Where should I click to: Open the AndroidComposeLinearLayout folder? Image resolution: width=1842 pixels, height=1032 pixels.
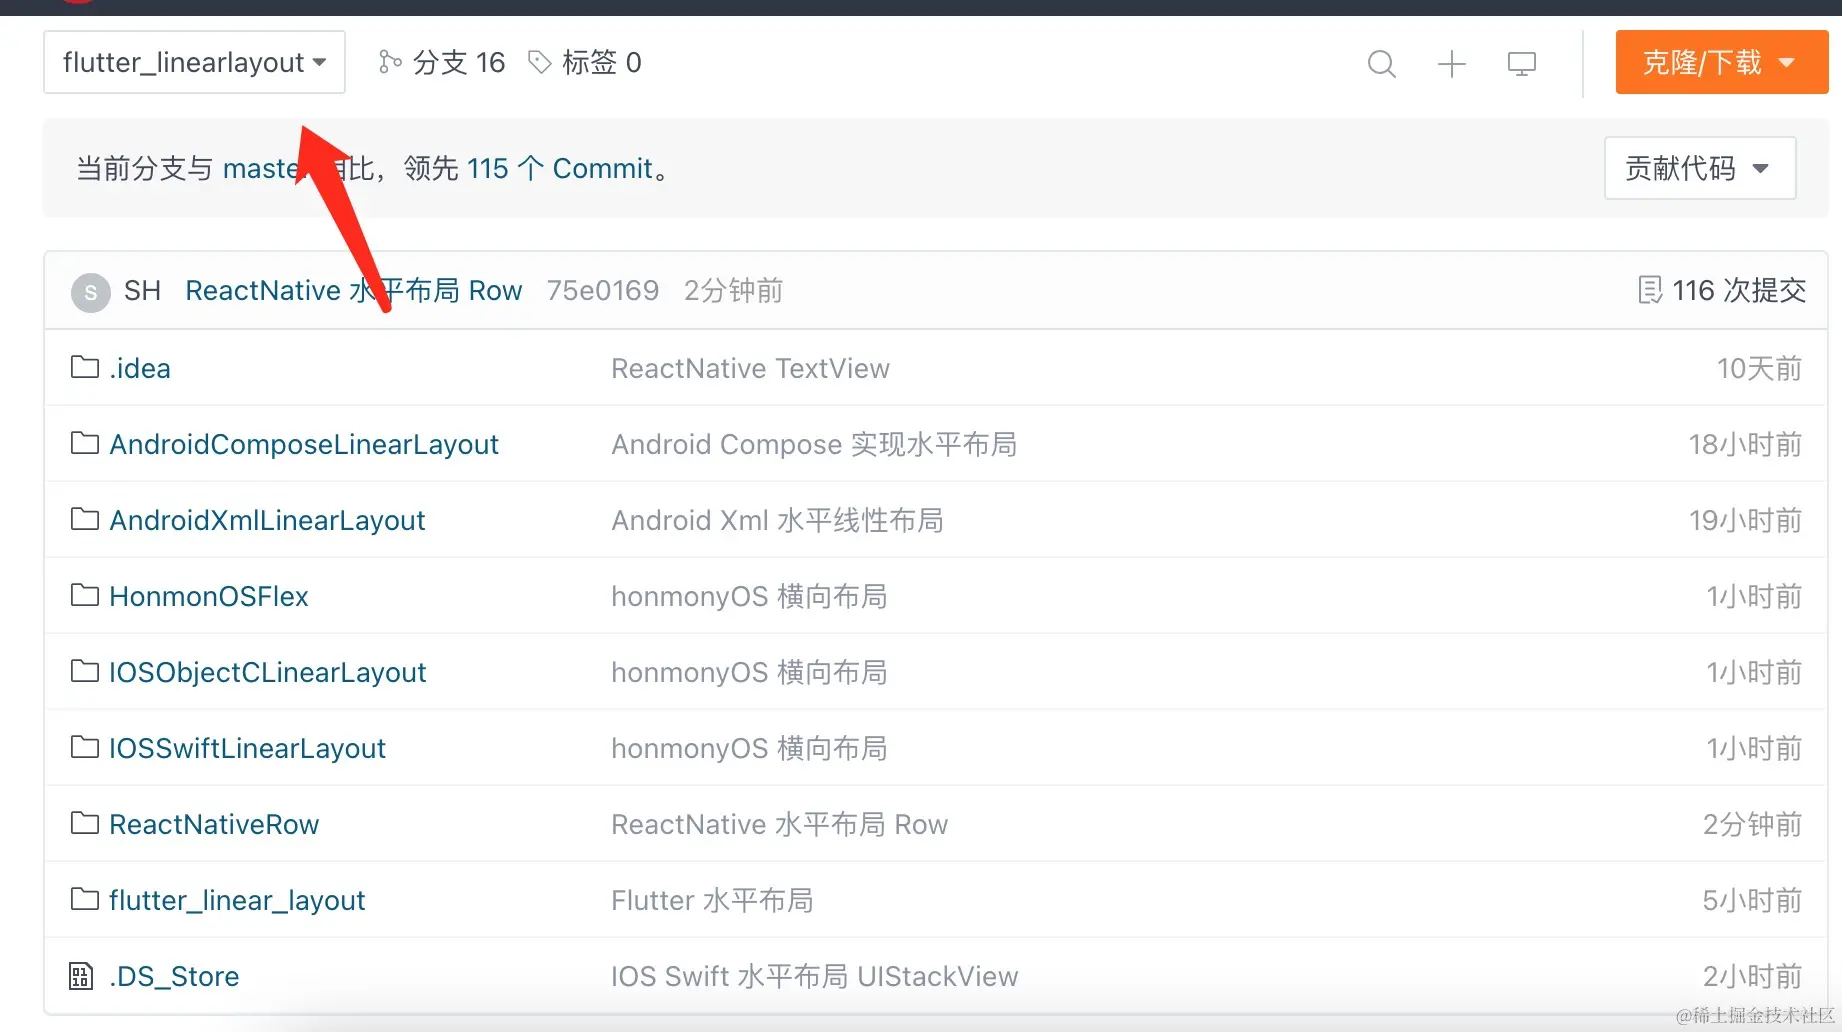pos(304,444)
